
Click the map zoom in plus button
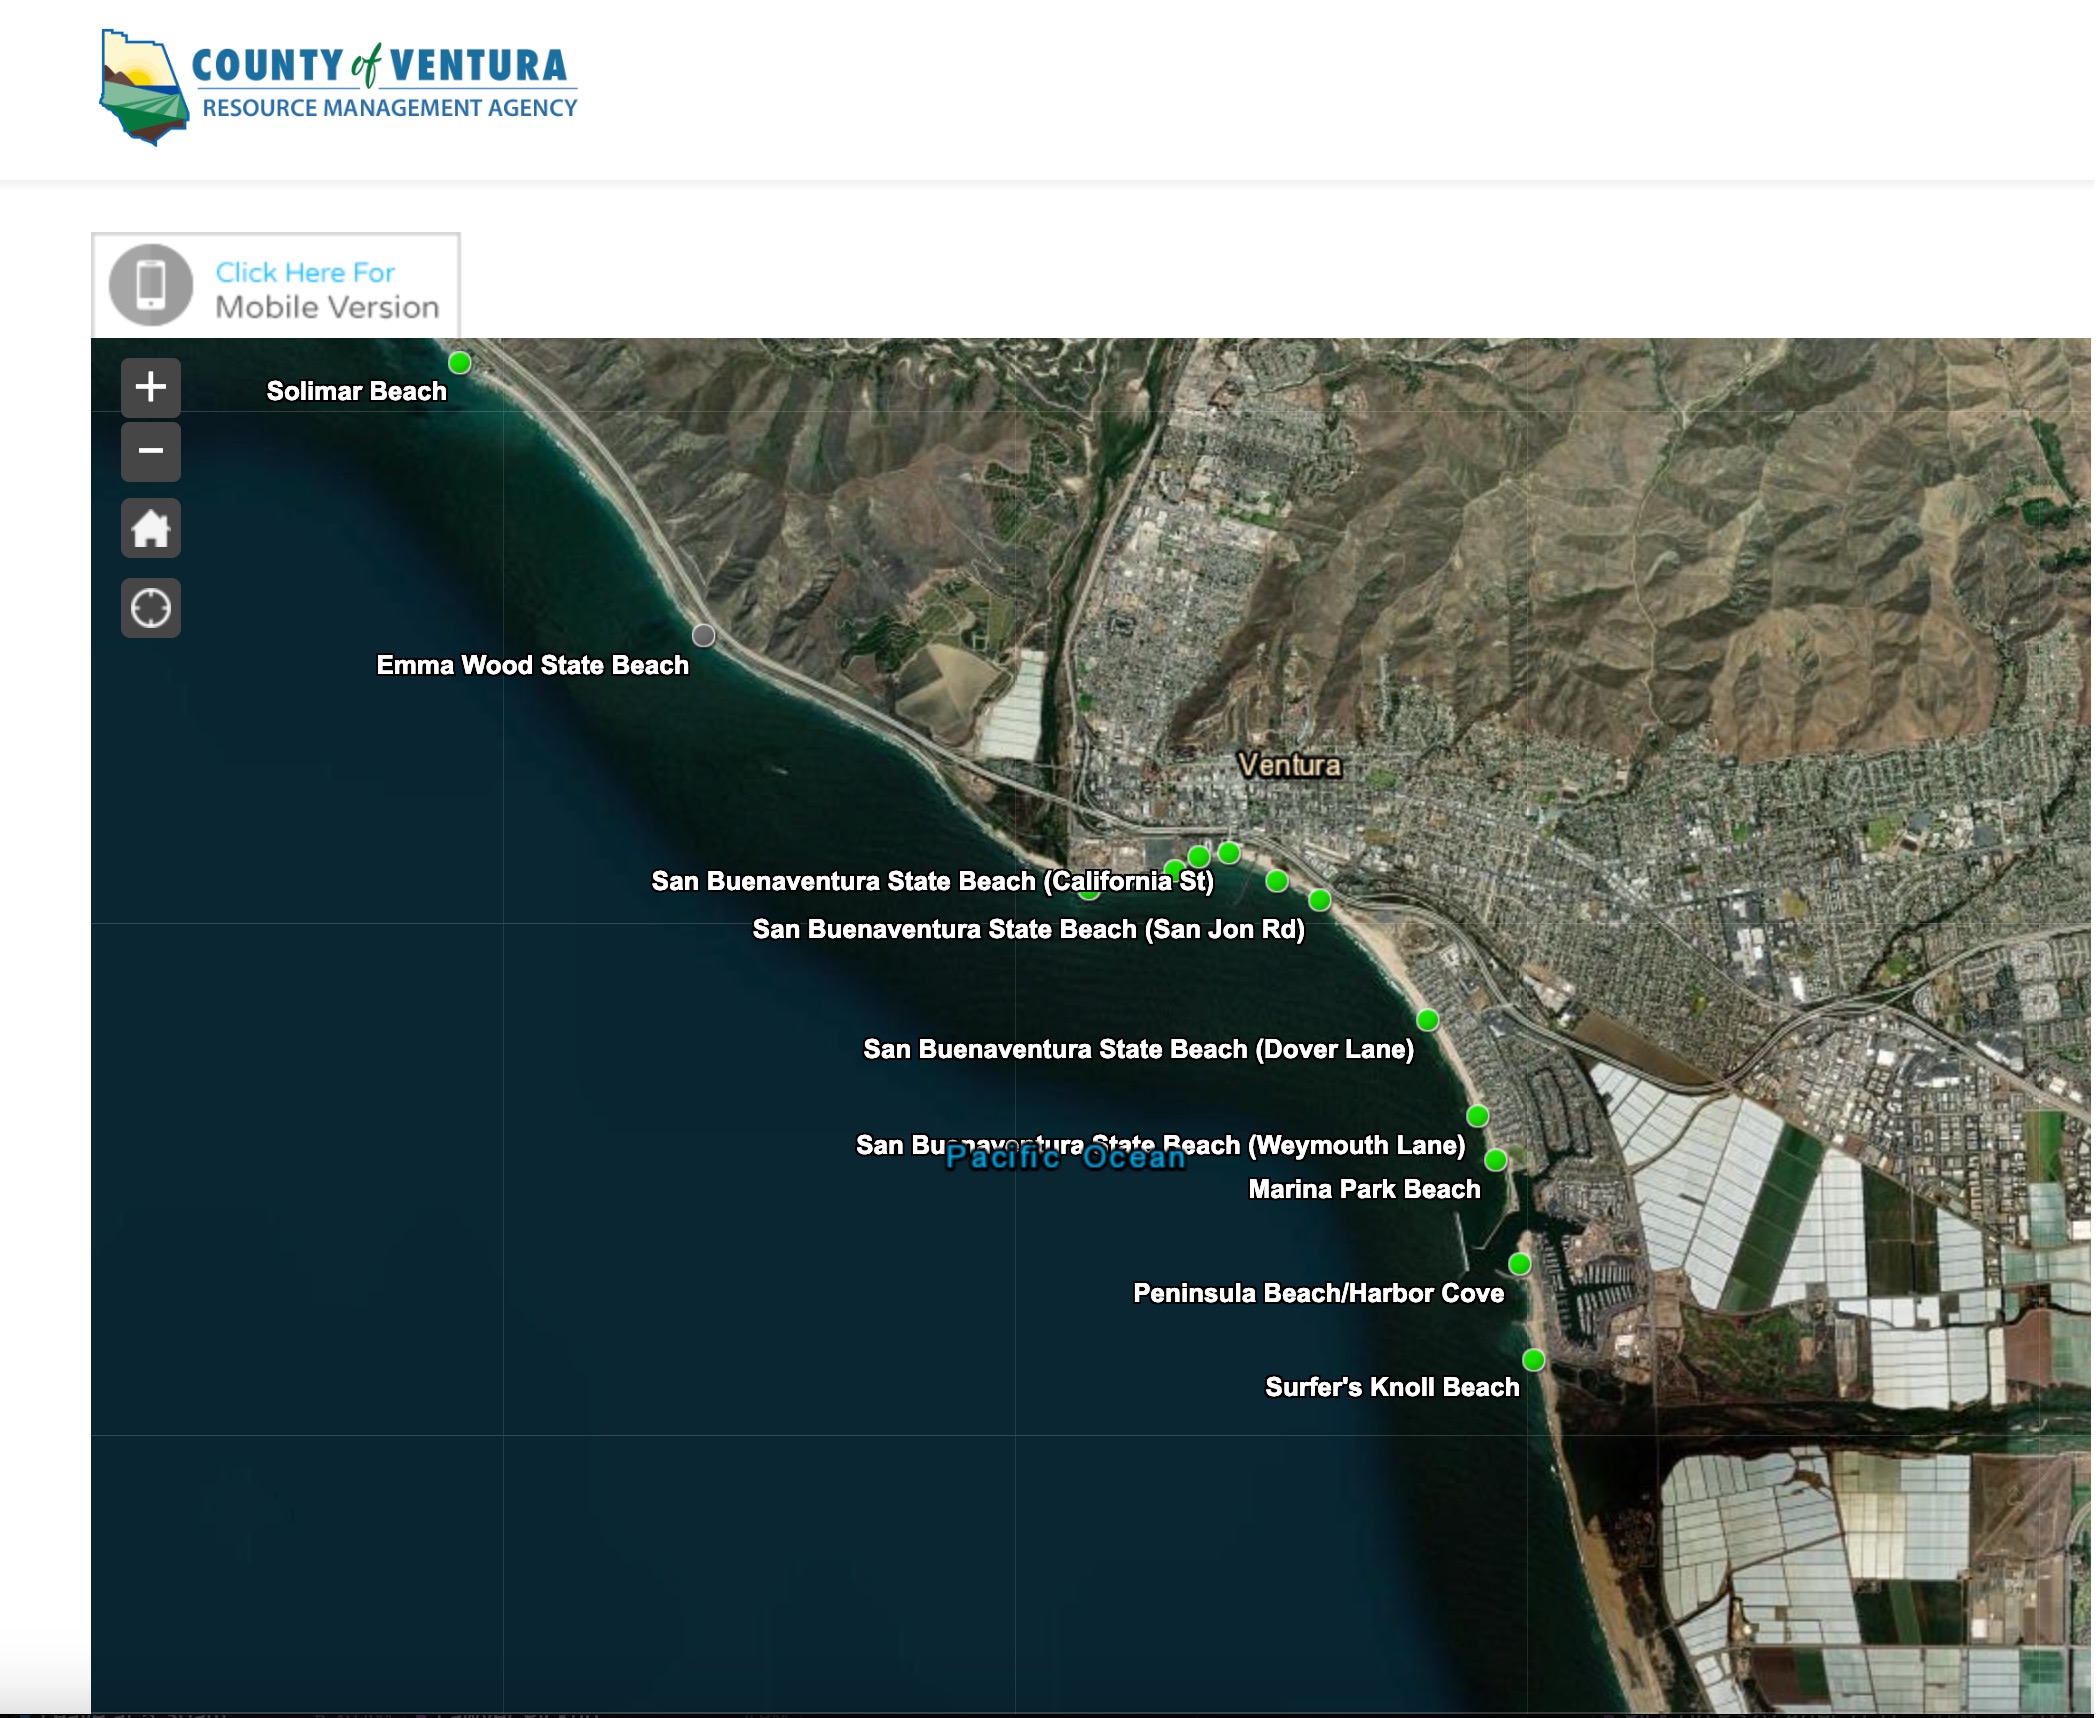tap(151, 387)
